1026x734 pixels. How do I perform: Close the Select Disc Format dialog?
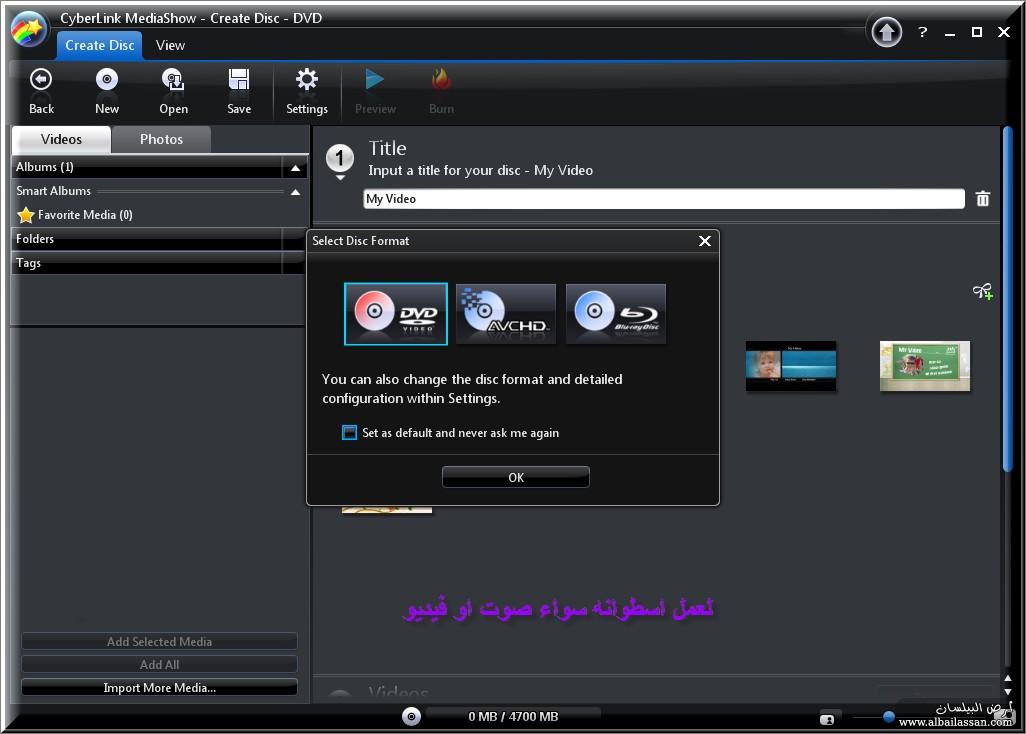pyautogui.click(x=705, y=241)
